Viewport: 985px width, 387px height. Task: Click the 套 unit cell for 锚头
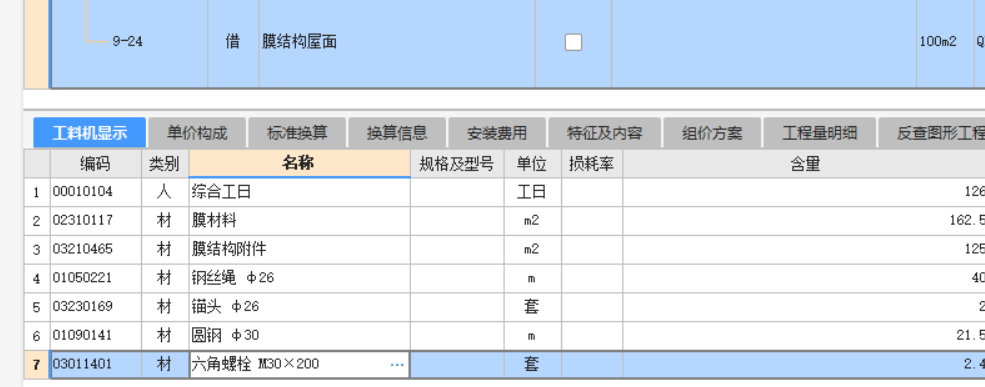[x=532, y=307]
